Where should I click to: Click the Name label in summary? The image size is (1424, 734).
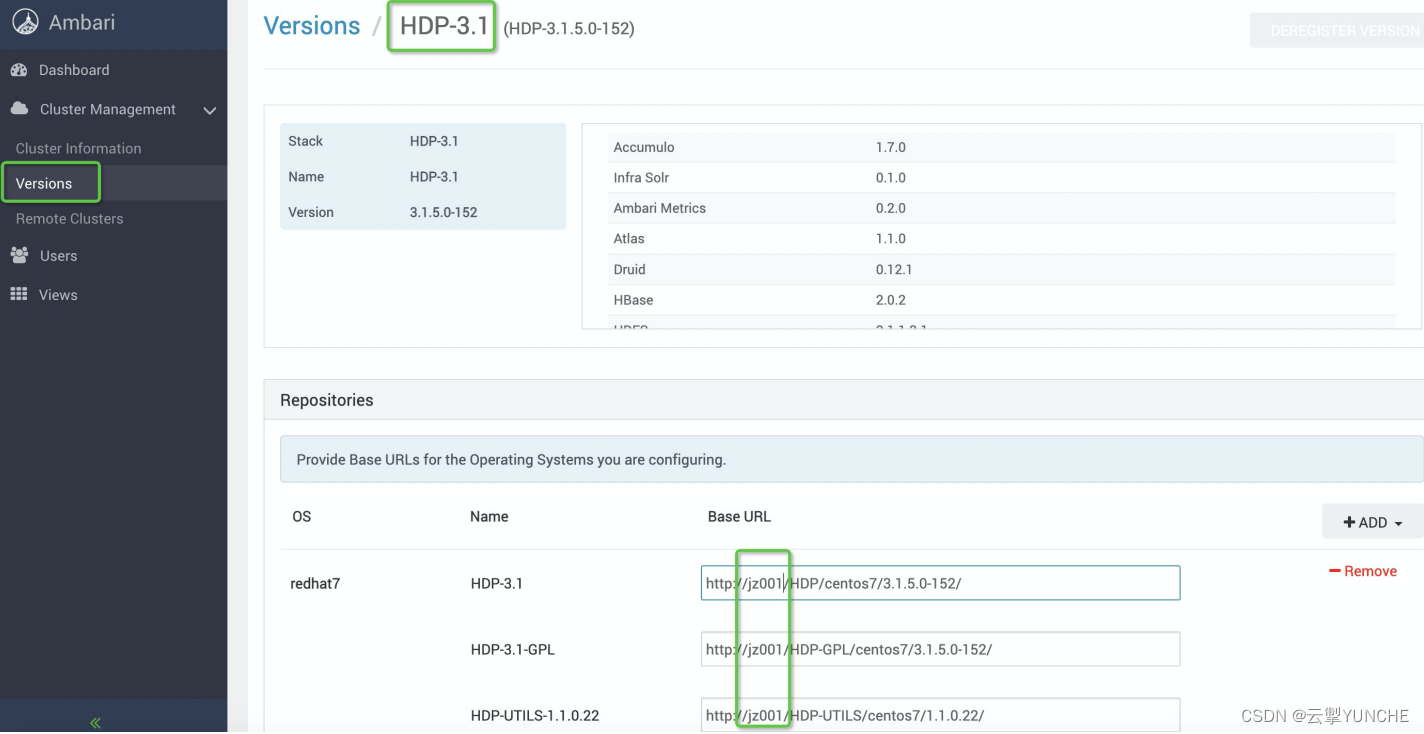pos(306,176)
